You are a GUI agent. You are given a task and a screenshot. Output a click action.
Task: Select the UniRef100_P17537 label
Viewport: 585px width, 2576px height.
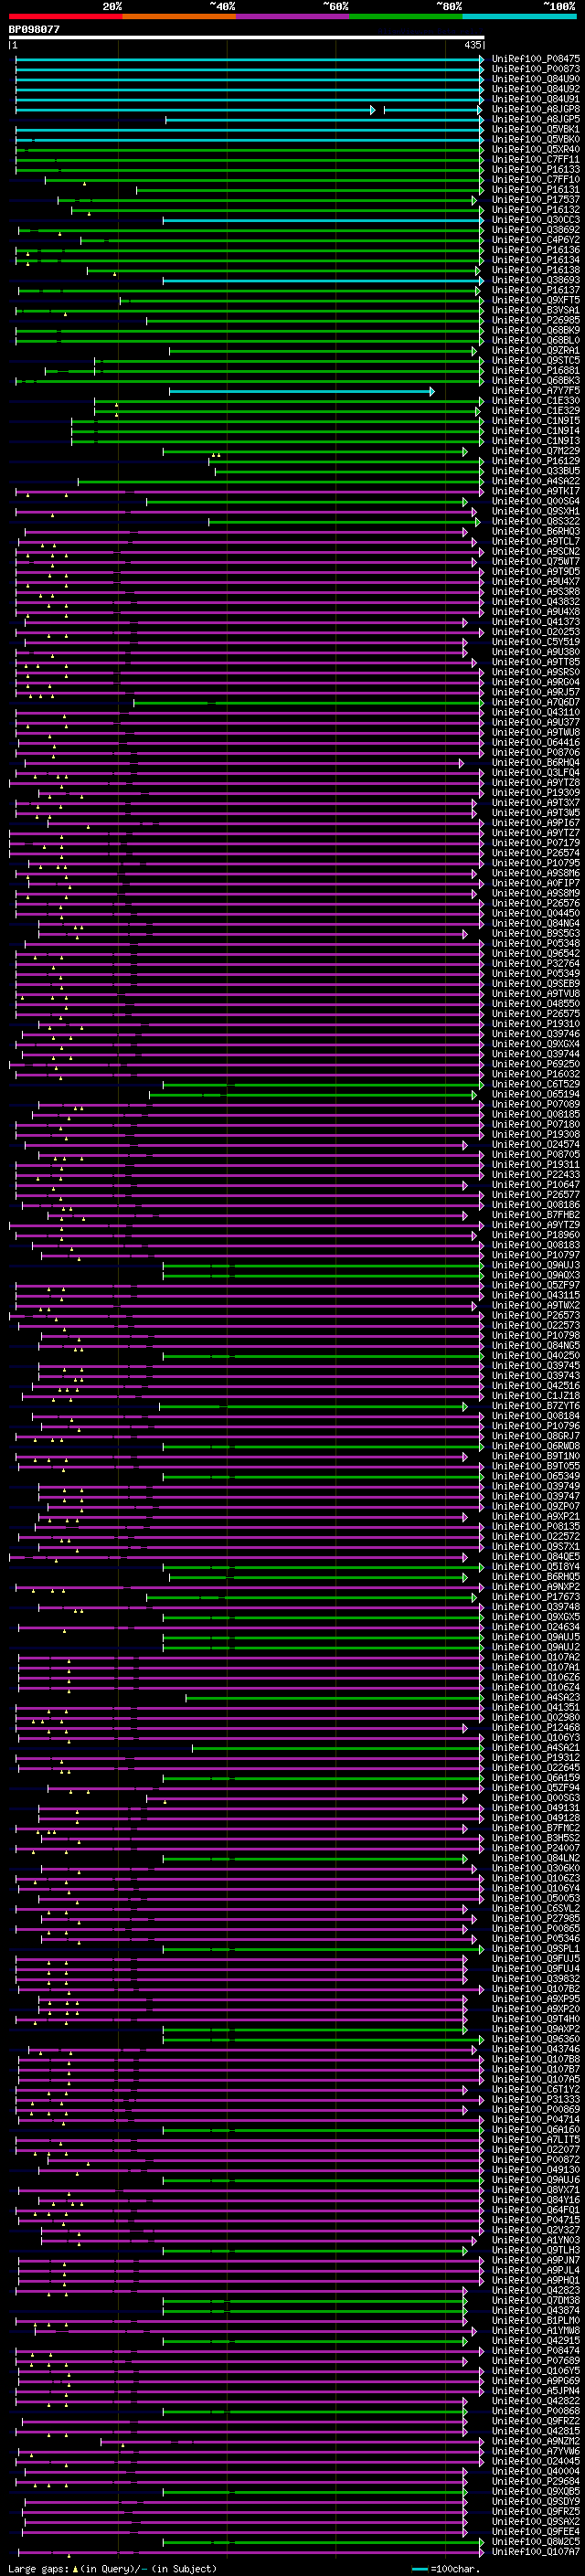pos(536,200)
